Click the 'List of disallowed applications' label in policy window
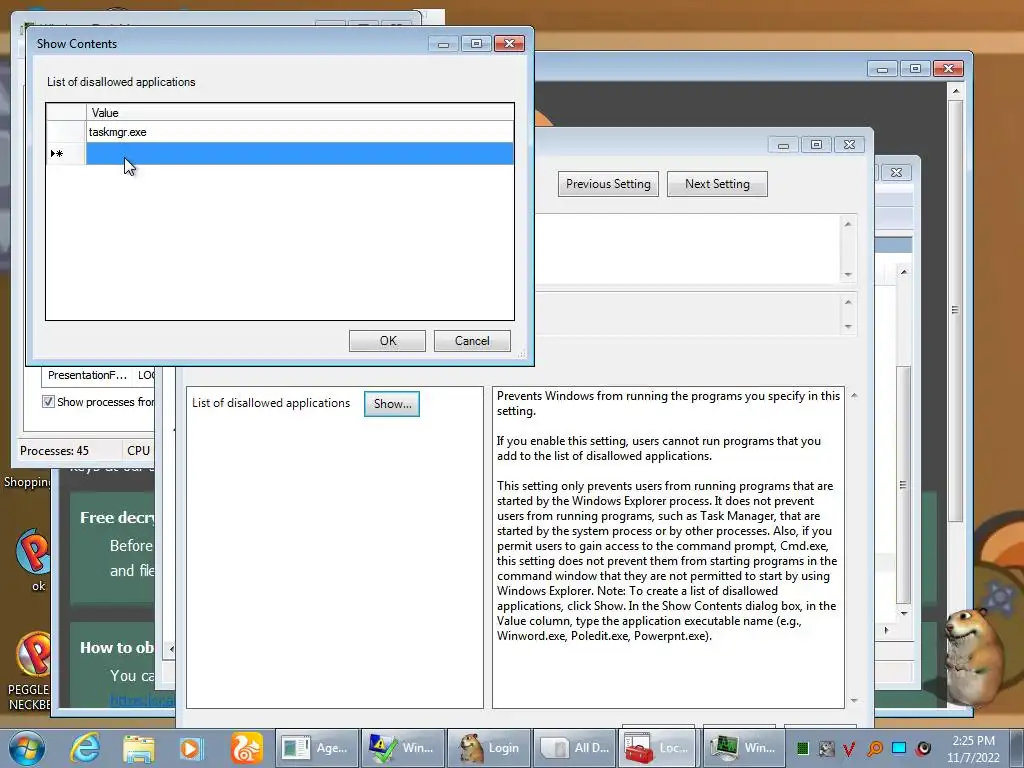 271,403
